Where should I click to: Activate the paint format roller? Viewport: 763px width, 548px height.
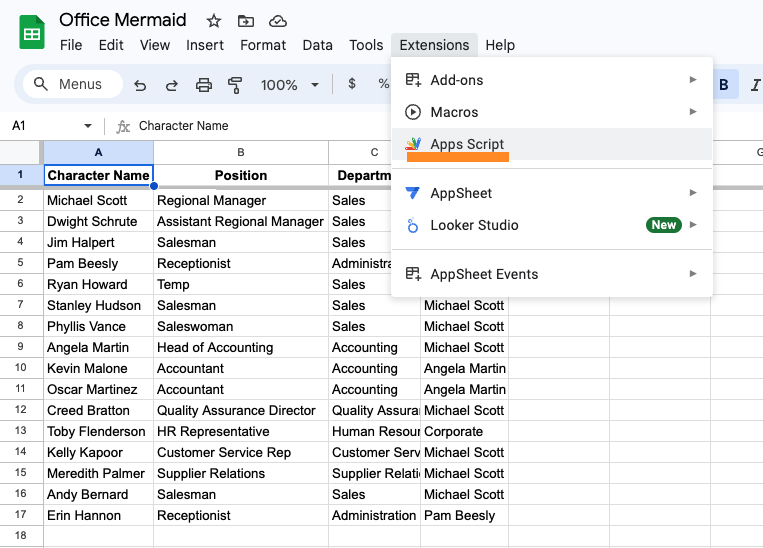click(x=236, y=85)
